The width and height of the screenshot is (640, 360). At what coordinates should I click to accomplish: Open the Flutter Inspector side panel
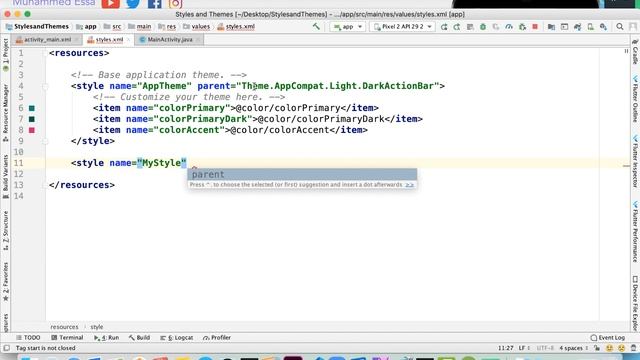pos(635,162)
